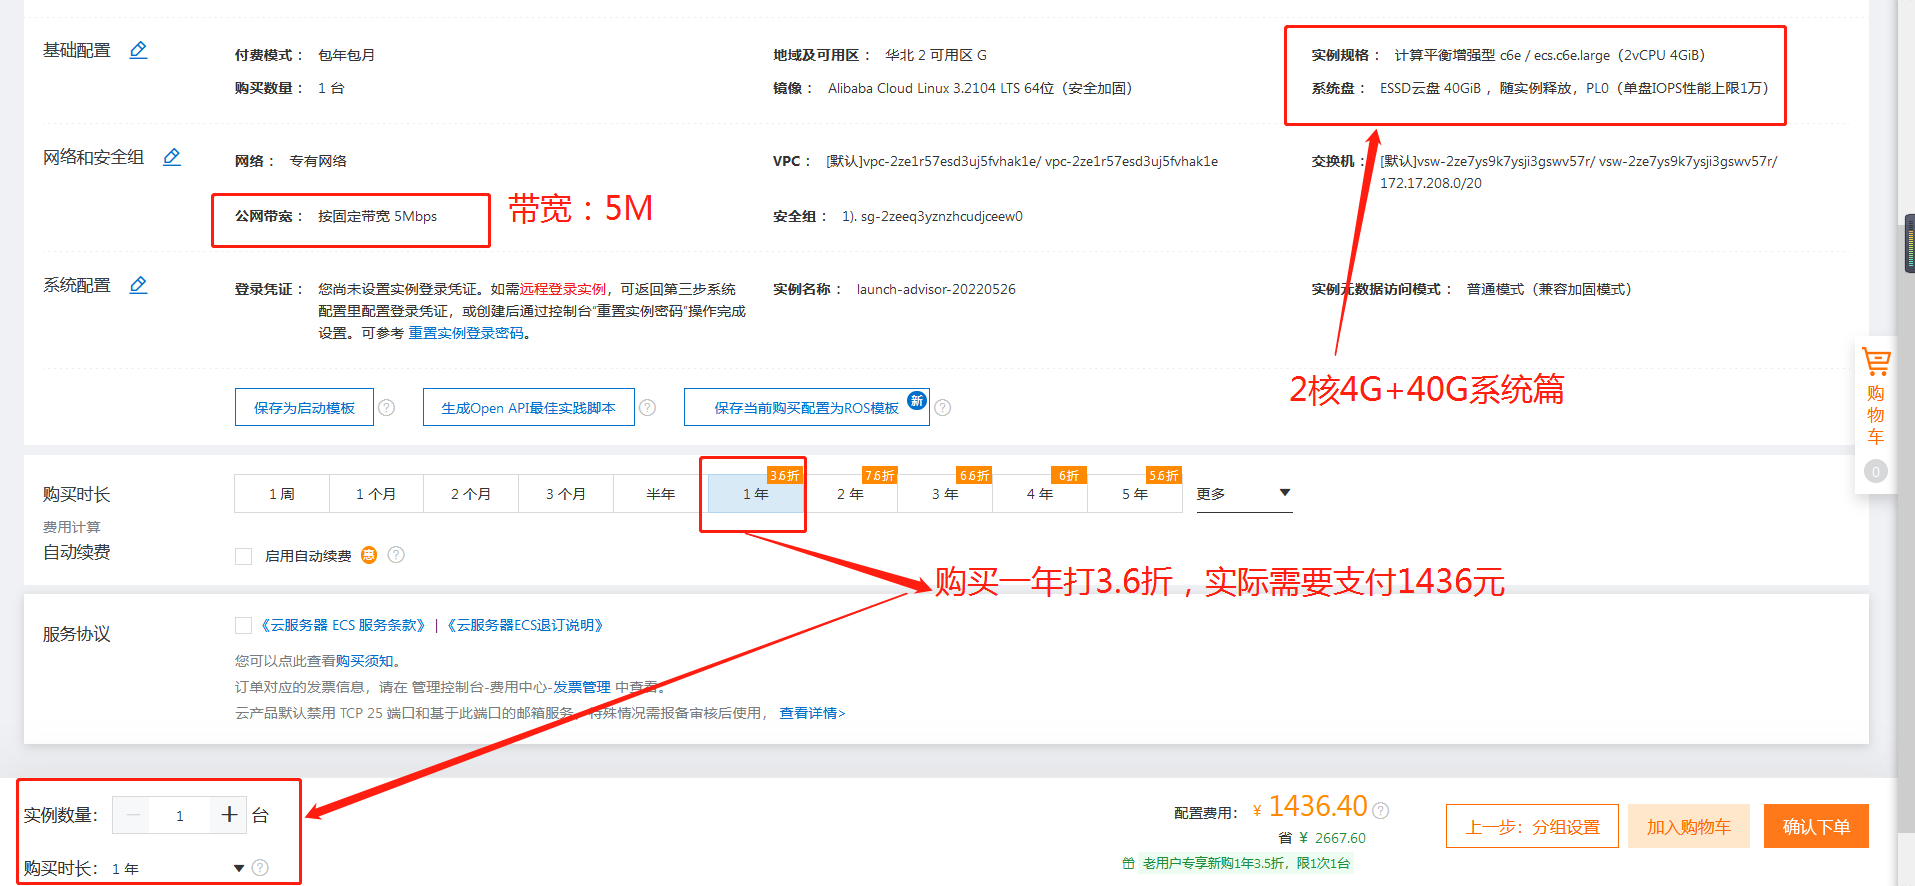Image resolution: width=1915 pixels, height=886 pixels.
Task: Click instance name launch-advisor-20220526
Action: (x=936, y=289)
